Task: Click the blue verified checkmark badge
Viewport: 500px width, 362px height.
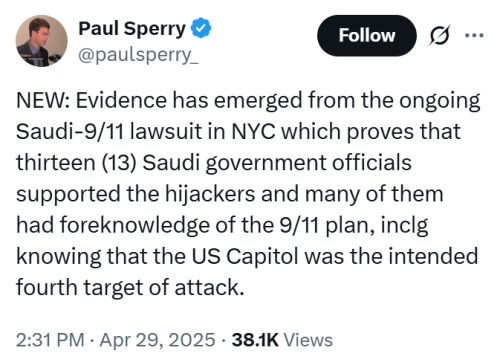Action: (x=201, y=28)
